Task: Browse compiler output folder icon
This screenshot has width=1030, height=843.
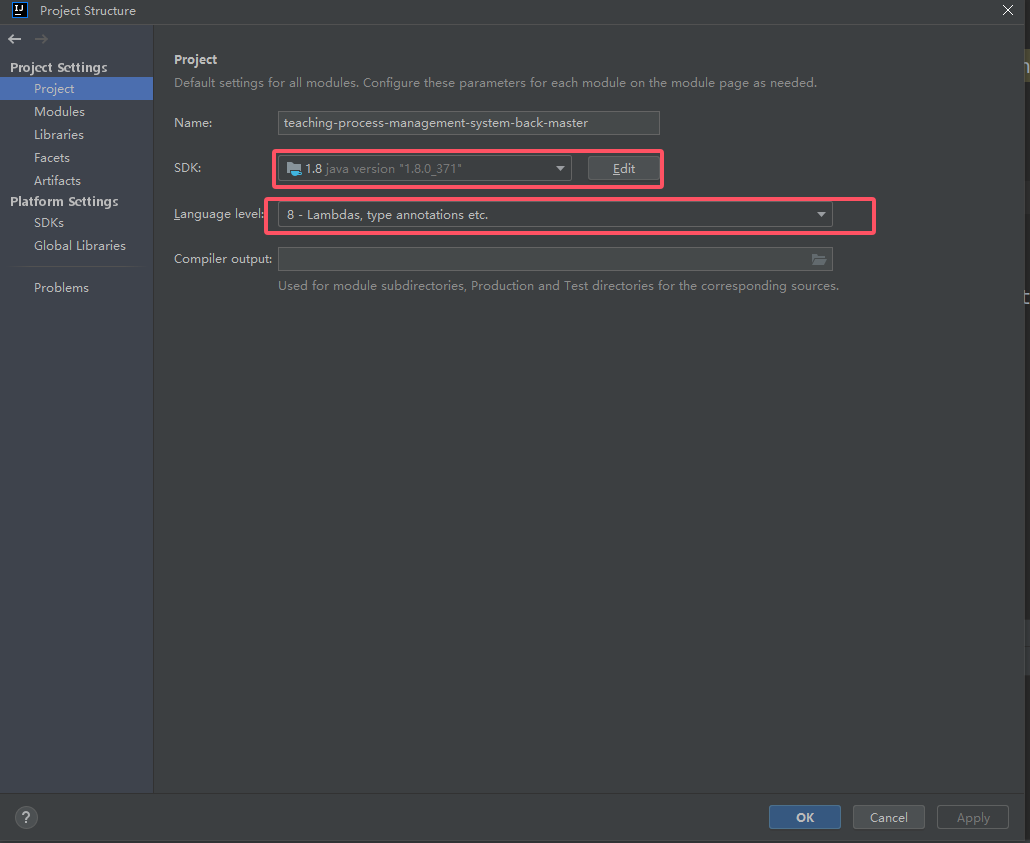Action: 818,260
